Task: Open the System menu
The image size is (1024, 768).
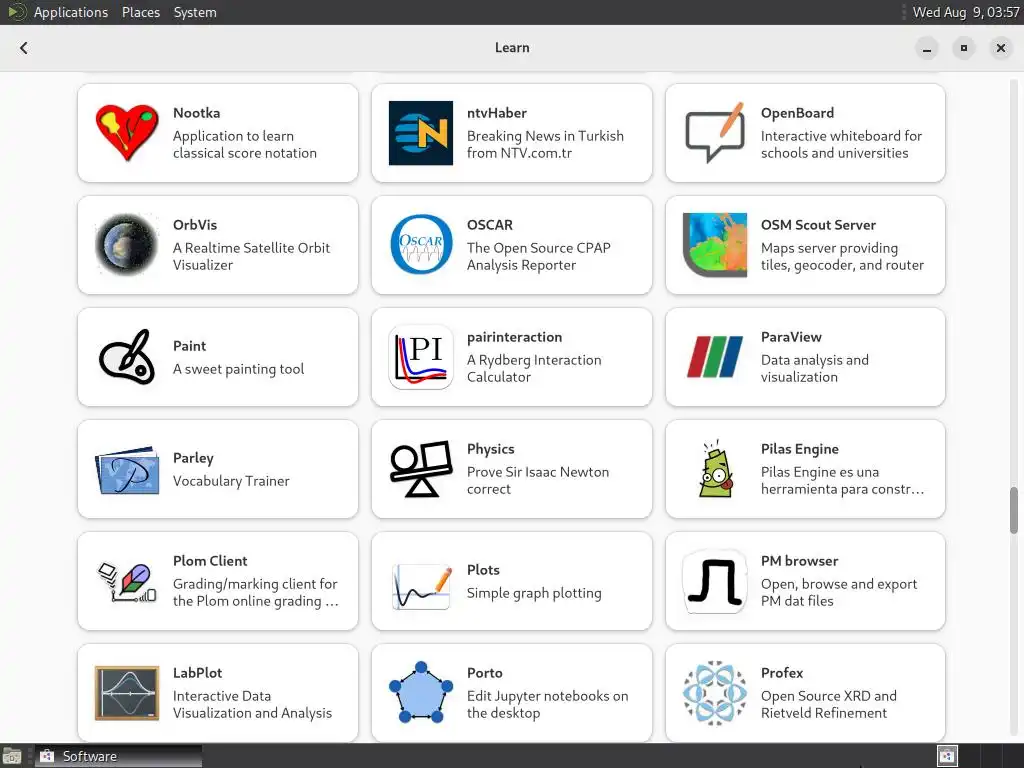Action: [195, 12]
